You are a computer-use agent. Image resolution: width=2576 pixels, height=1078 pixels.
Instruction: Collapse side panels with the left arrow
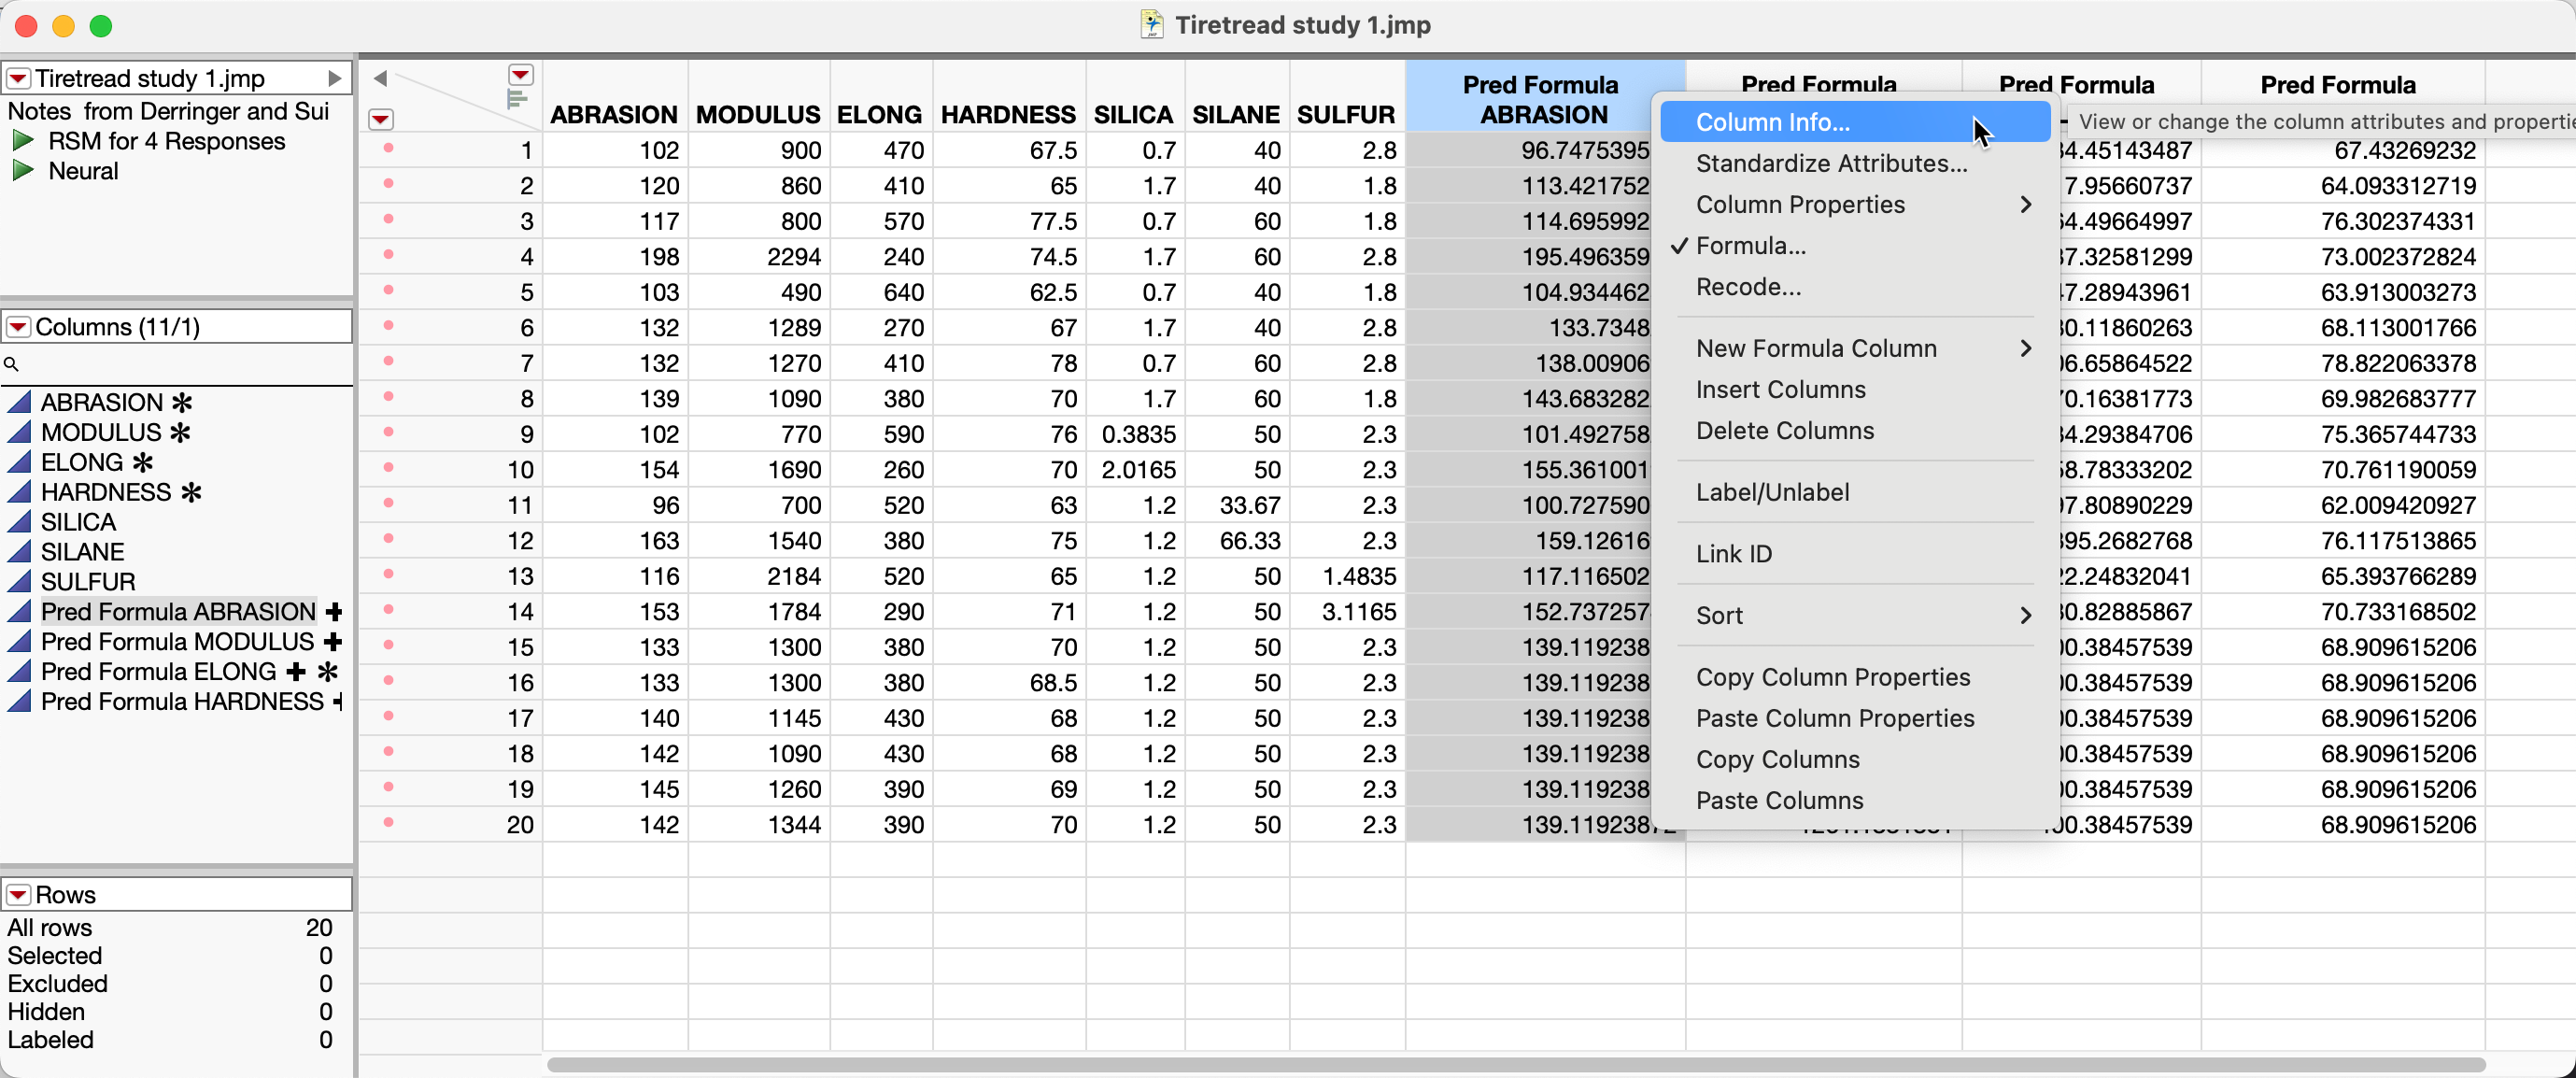pos(380,78)
